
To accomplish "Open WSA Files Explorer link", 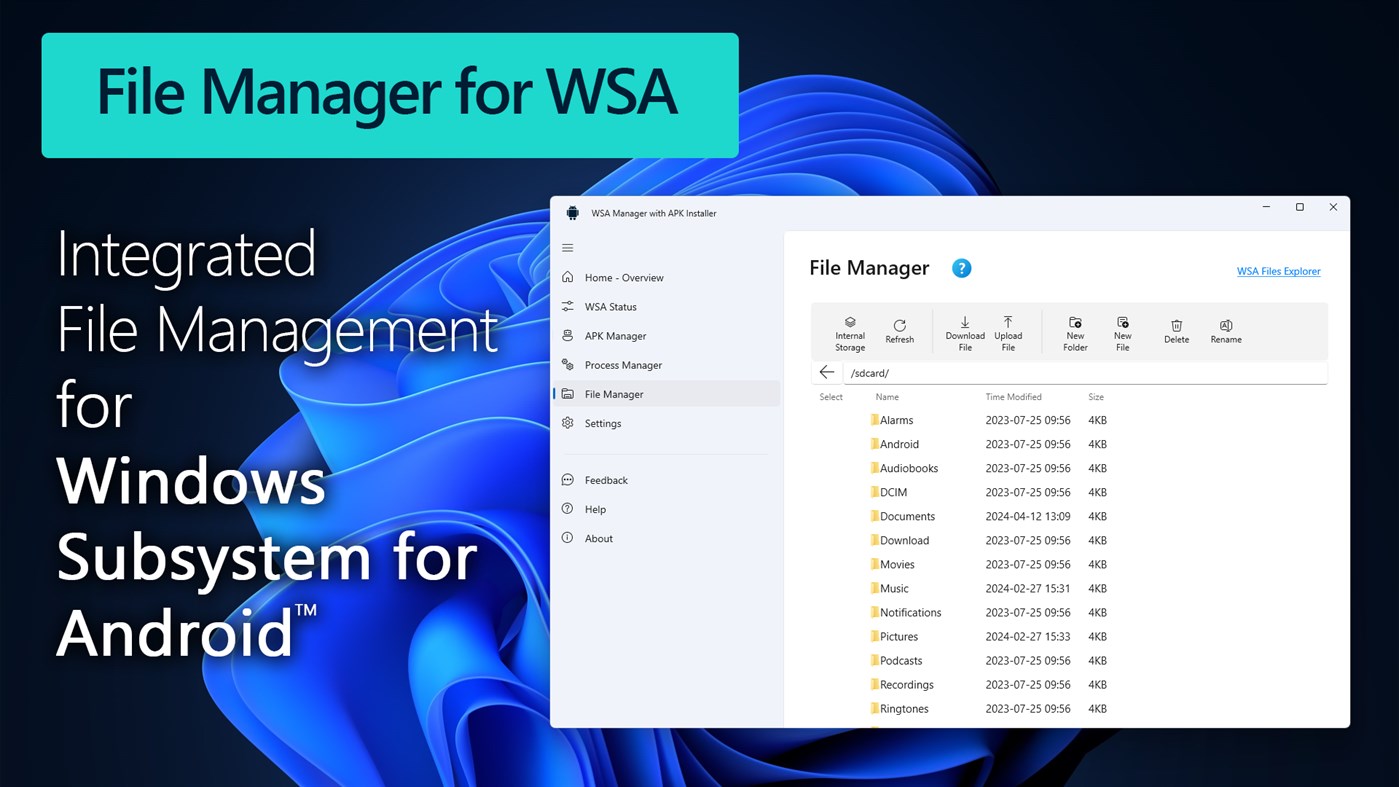I will [x=1278, y=271].
